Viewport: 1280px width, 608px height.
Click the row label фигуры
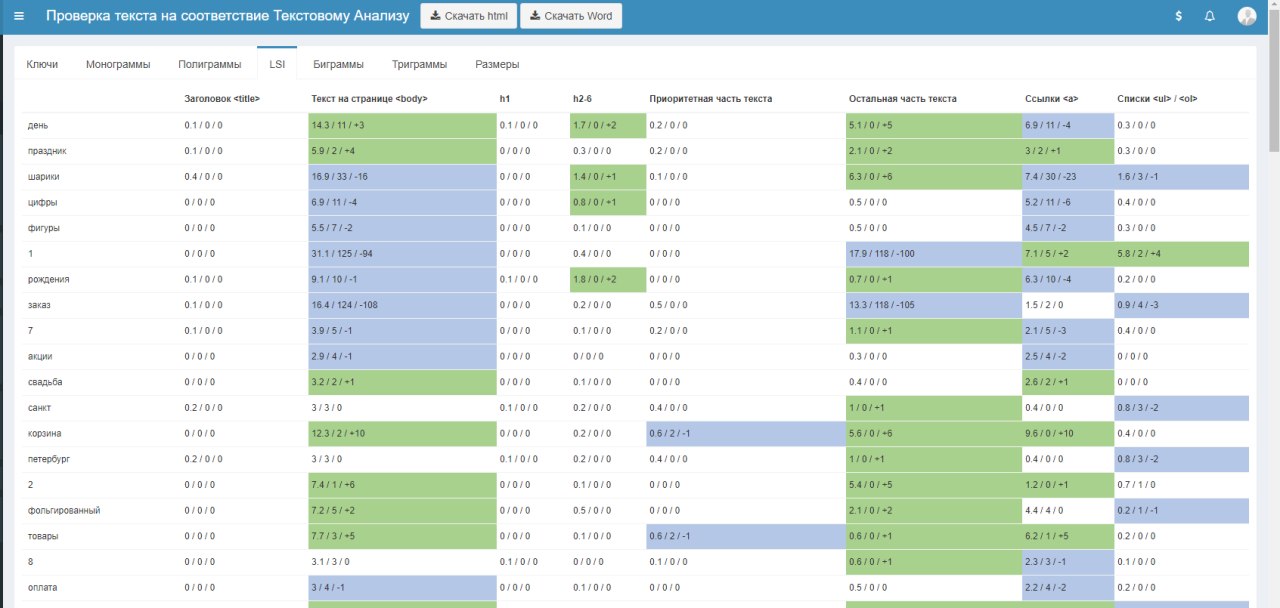[44, 228]
